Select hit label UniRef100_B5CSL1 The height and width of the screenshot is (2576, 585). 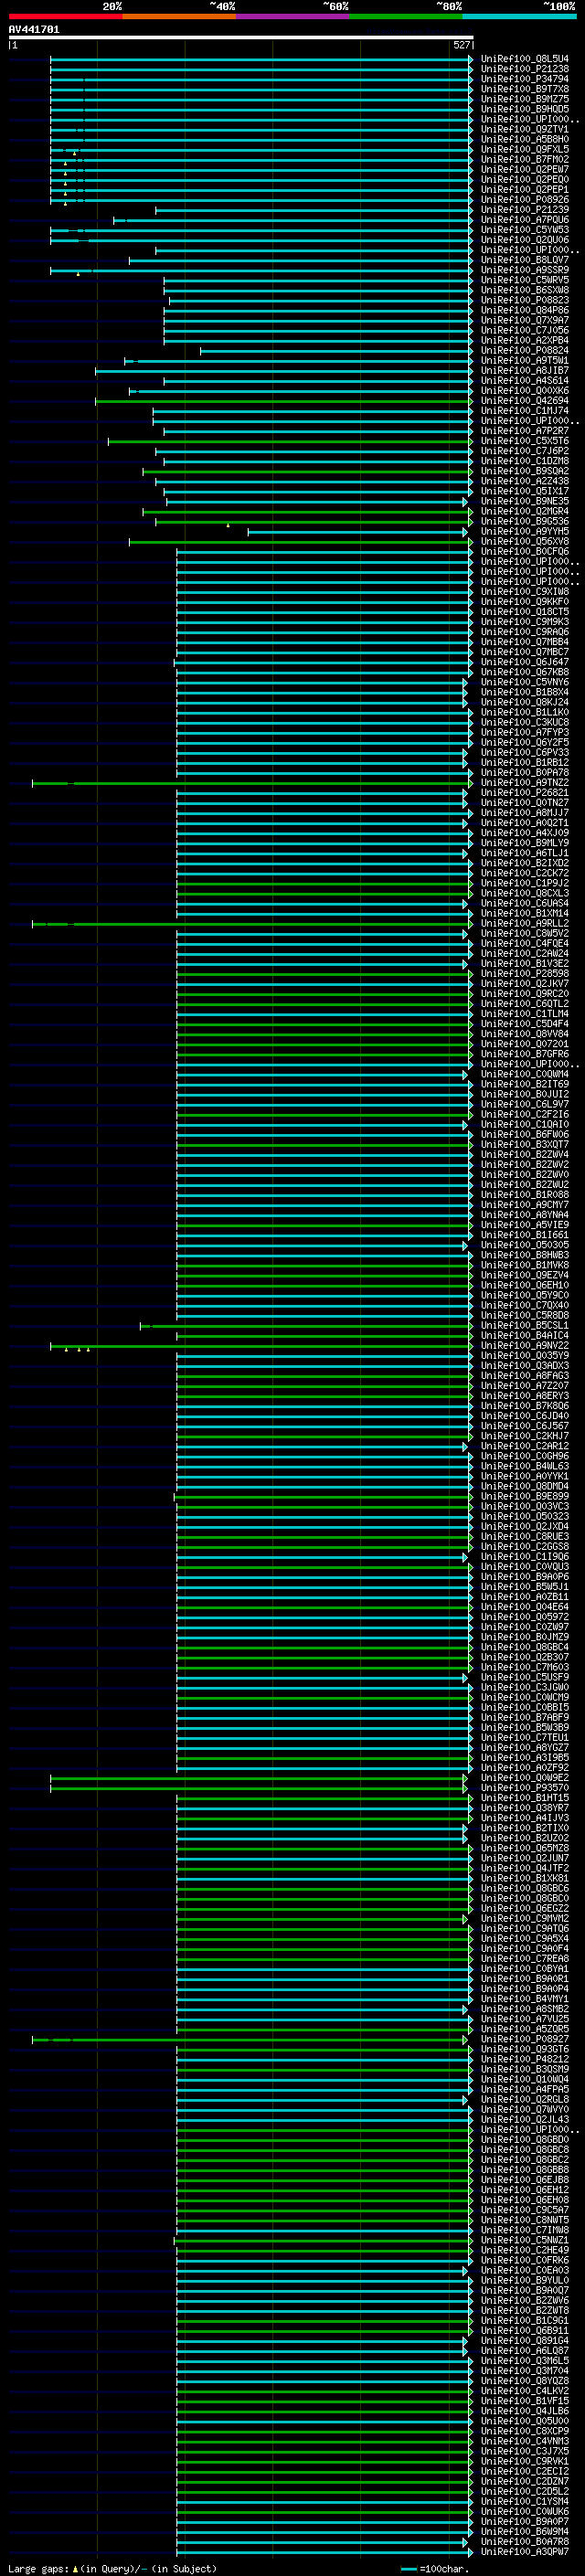click(525, 1326)
